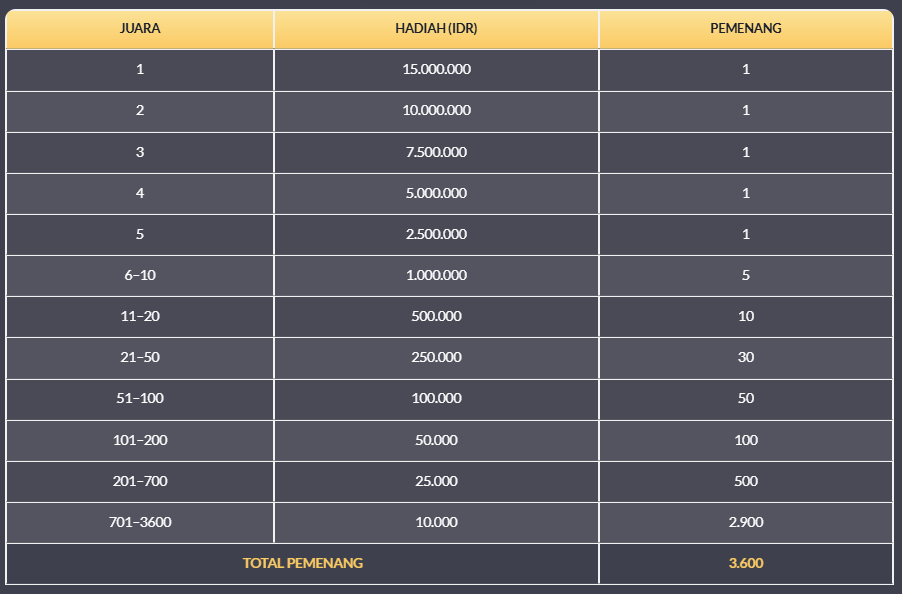Screen dimensions: 902x594
Task: Click the 7.500.000 prize amount
Action: [436, 152]
